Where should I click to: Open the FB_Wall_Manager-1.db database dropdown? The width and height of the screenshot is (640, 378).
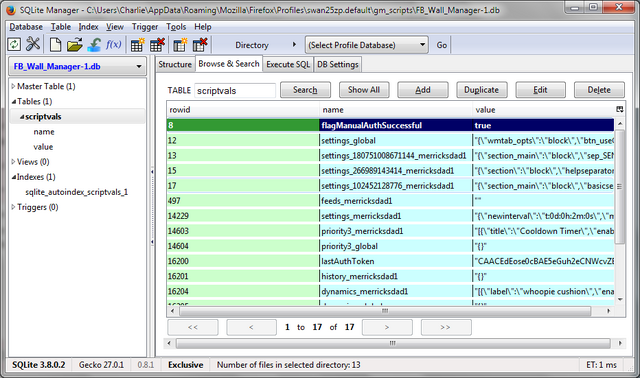click(77, 67)
